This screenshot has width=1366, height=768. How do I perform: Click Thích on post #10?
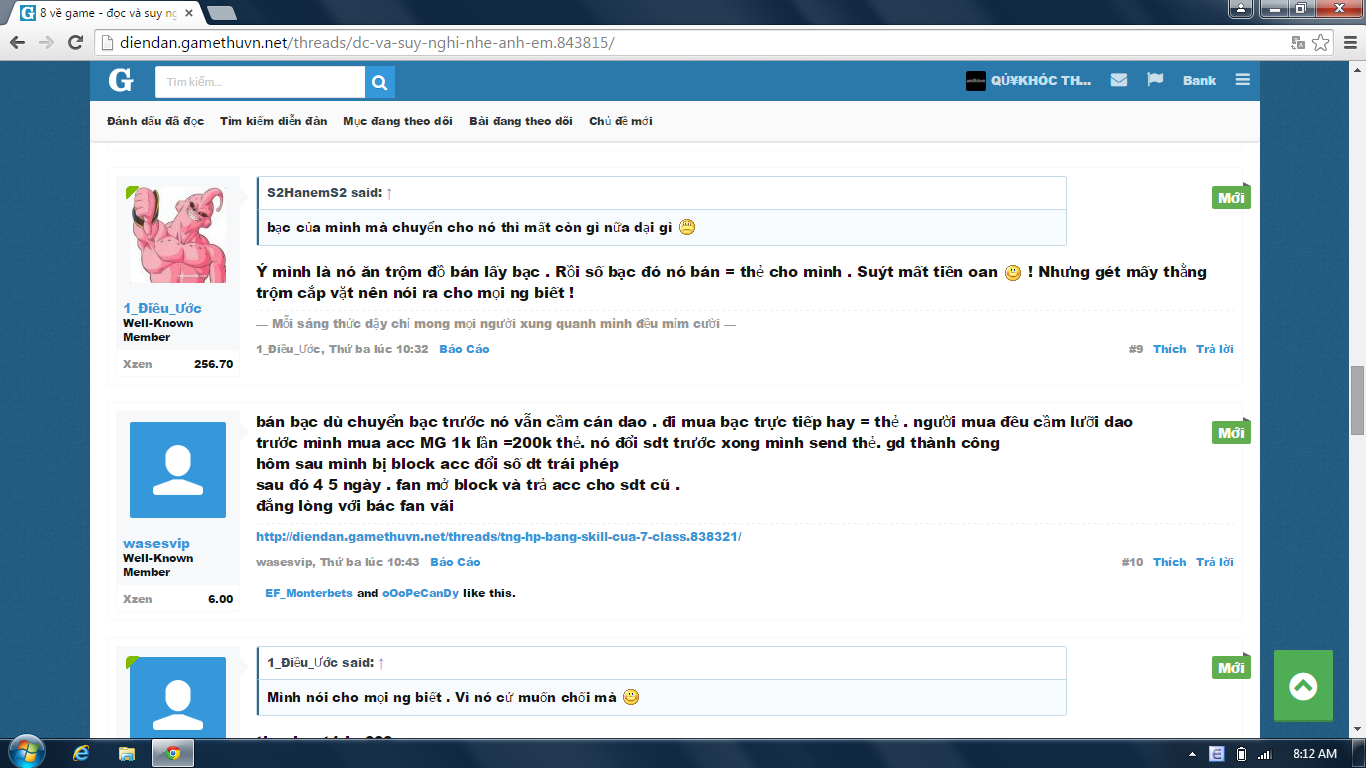coord(1169,562)
